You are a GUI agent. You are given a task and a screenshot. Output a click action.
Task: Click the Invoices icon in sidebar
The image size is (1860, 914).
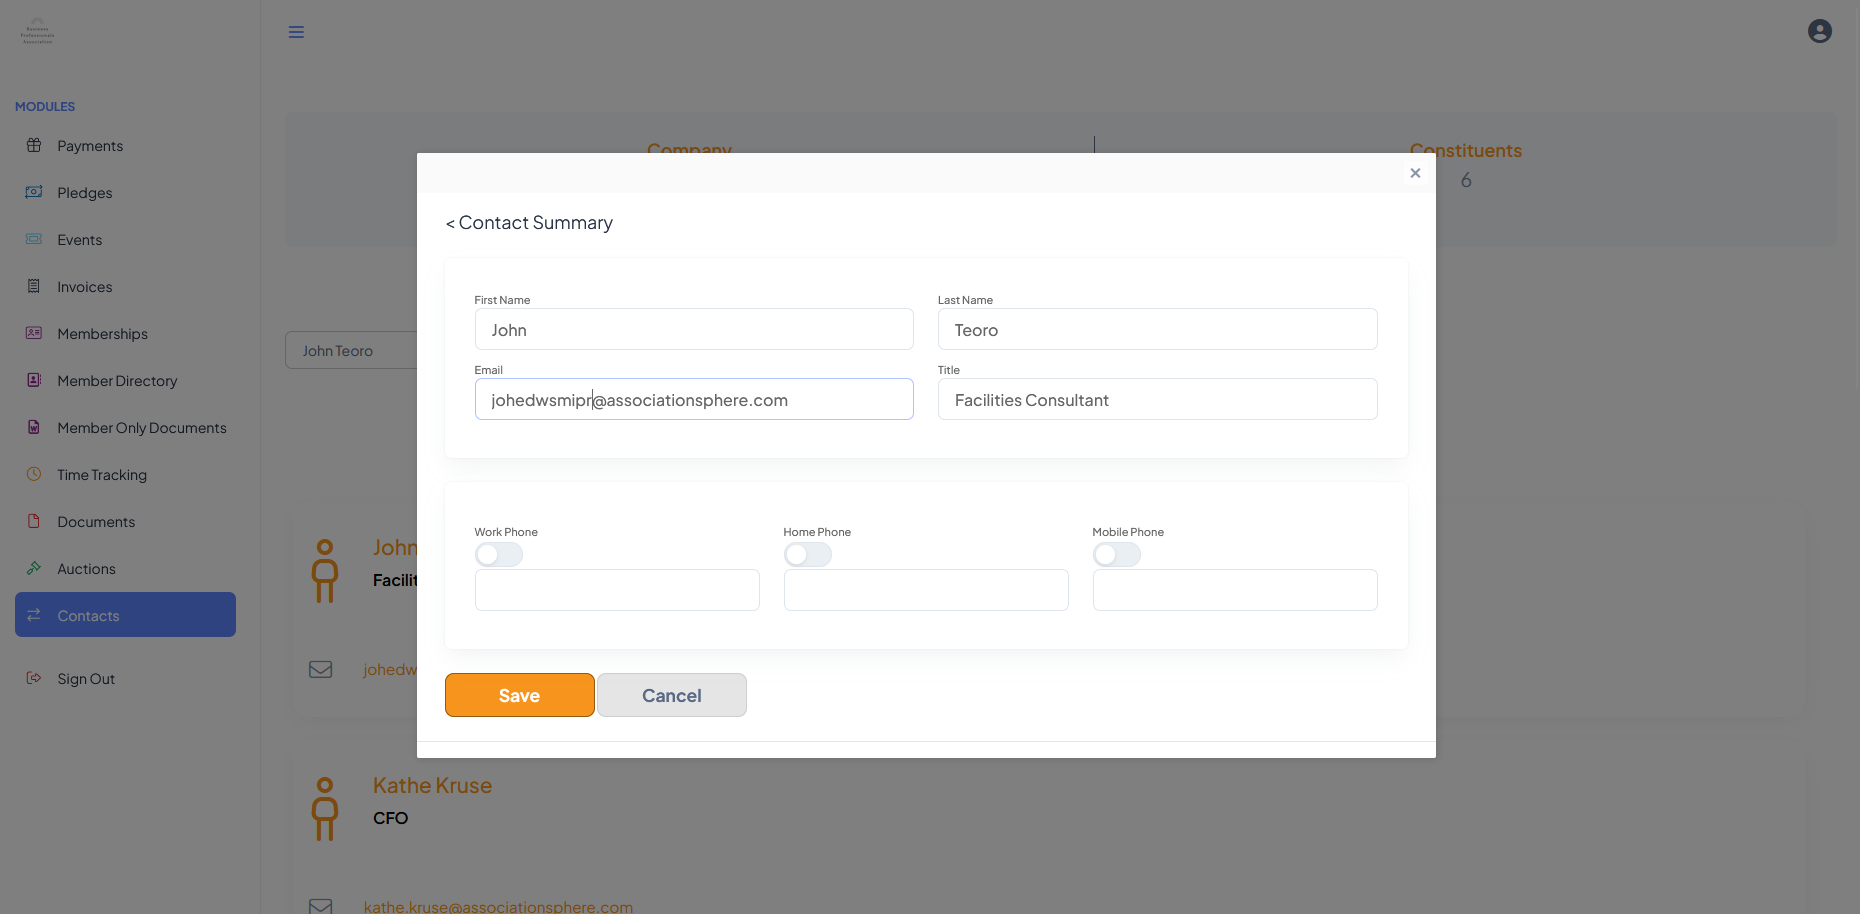pos(34,286)
